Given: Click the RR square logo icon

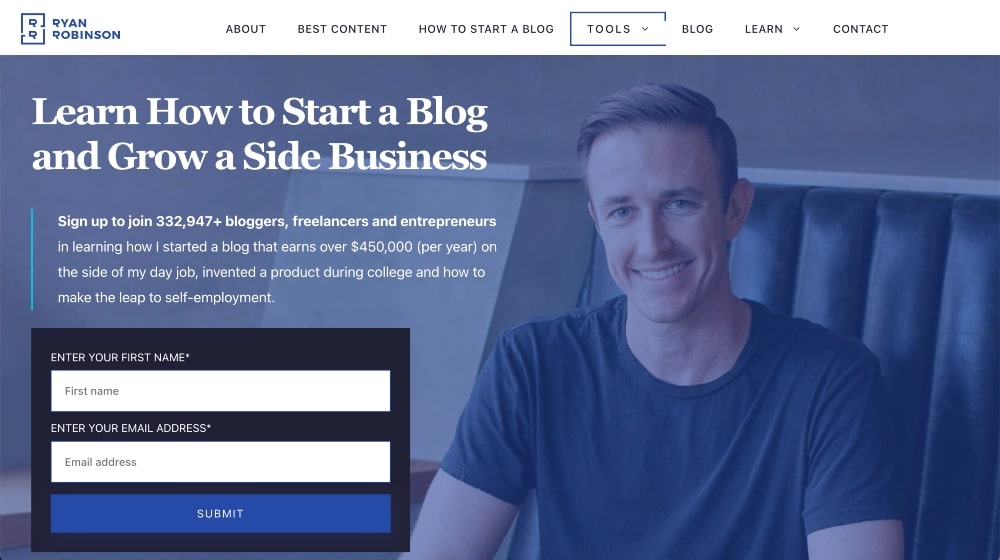Looking at the screenshot, I should tap(33, 29).
